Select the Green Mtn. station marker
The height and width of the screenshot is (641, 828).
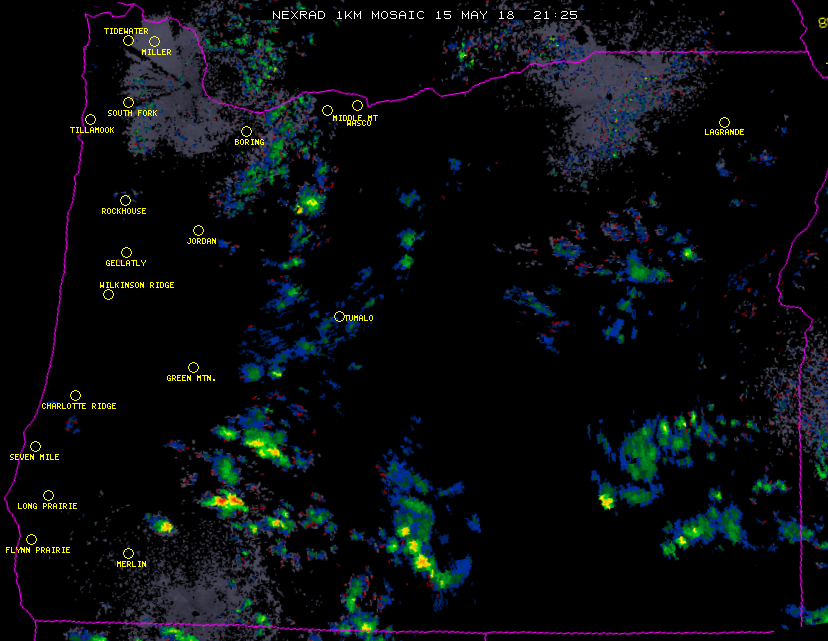pyautogui.click(x=193, y=367)
